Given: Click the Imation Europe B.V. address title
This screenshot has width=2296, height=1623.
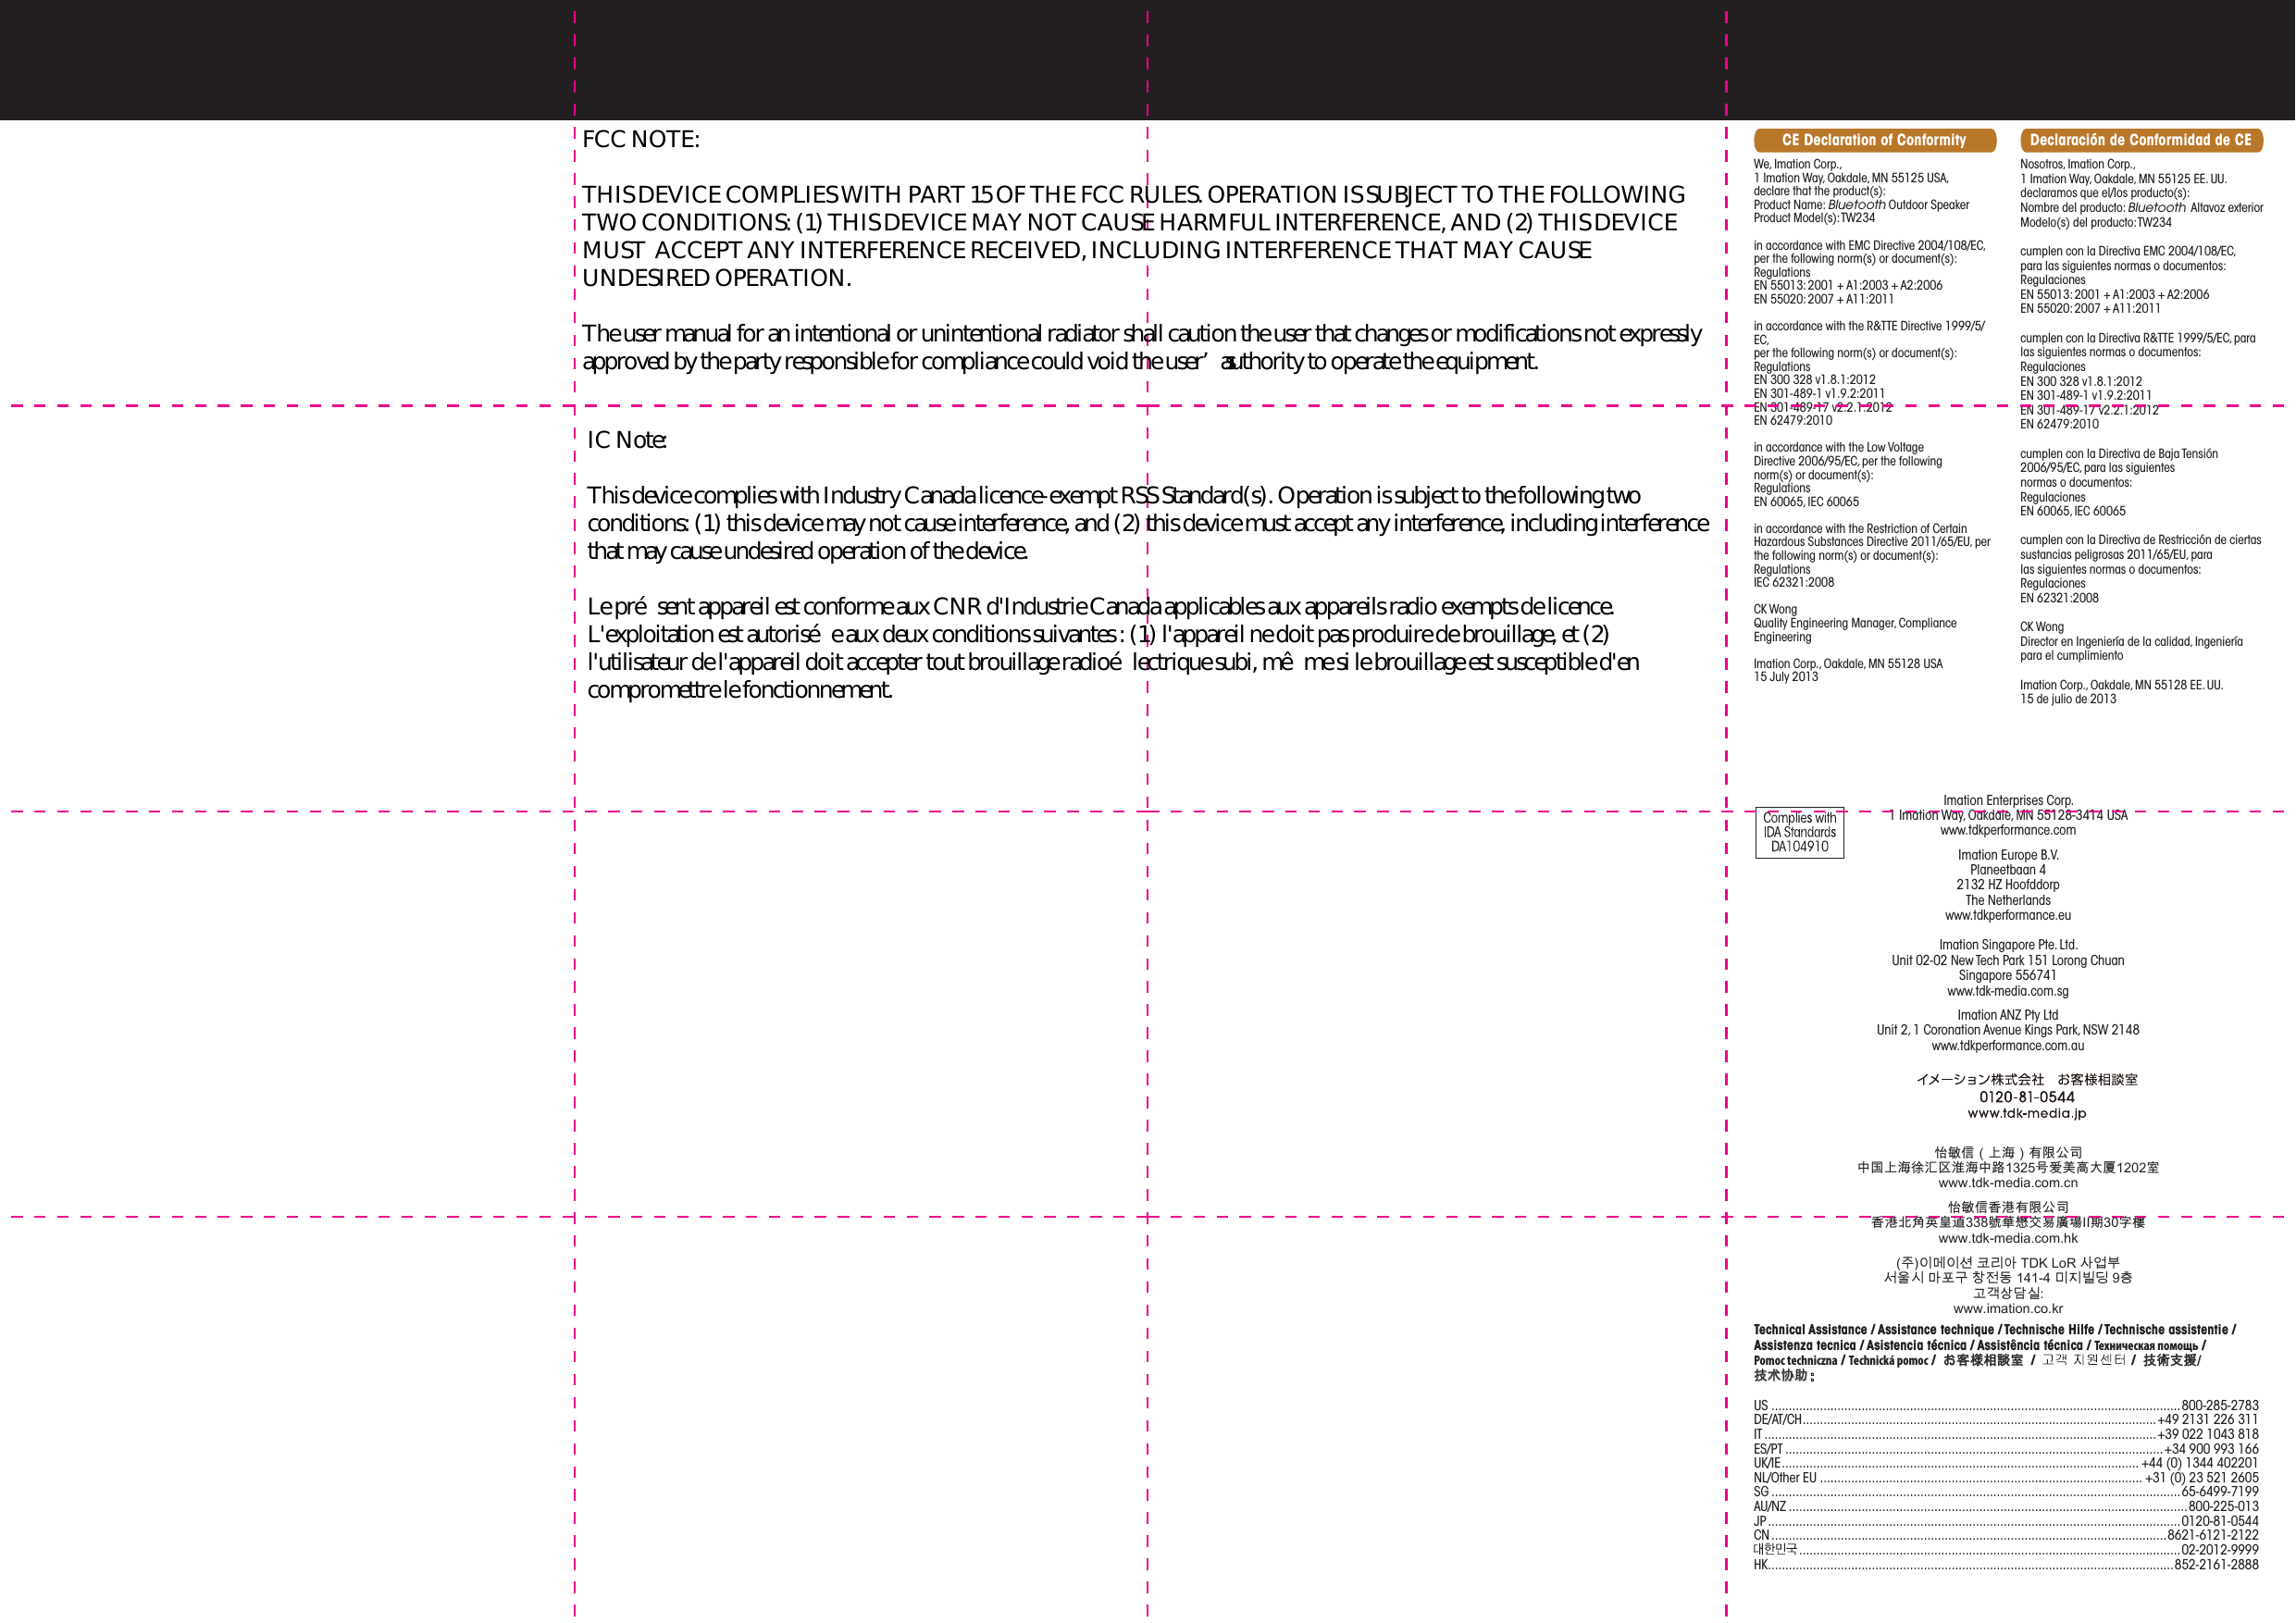Looking at the screenshot, I should [2007, 855].
